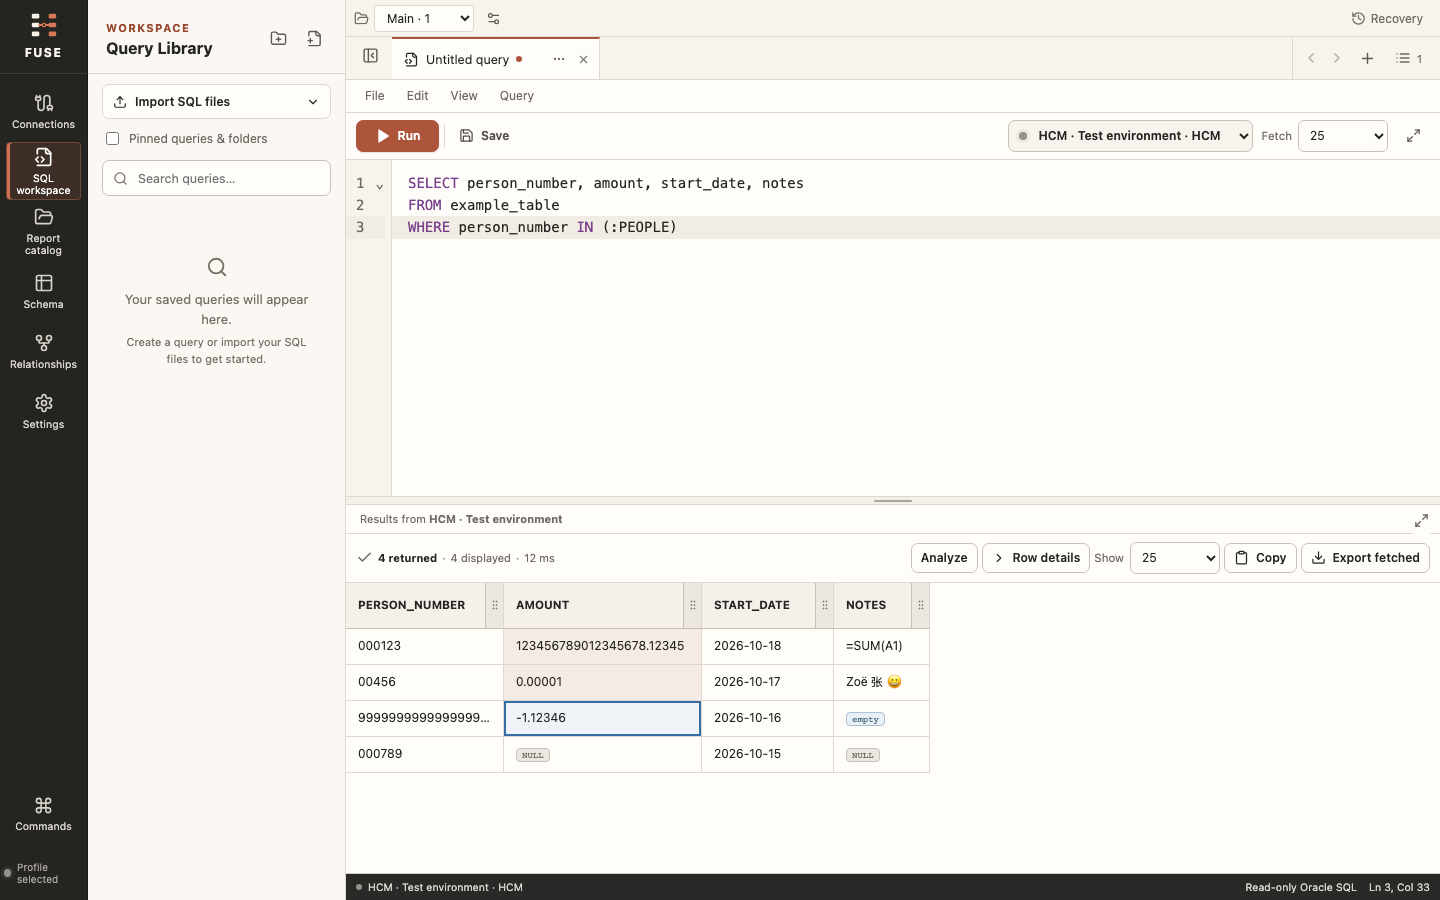
Task: Open the View menu
Action: click(x=464, y=96)
